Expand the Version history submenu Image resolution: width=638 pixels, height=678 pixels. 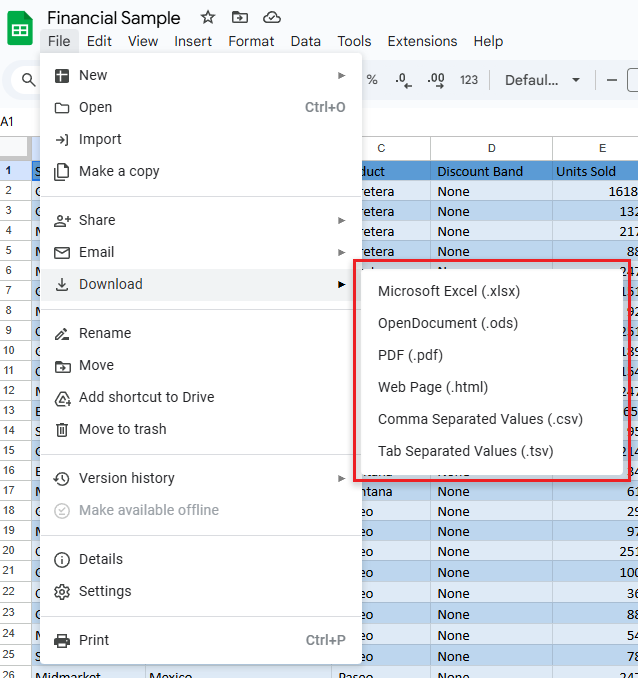pyautogui.click(x=201, y=478)
